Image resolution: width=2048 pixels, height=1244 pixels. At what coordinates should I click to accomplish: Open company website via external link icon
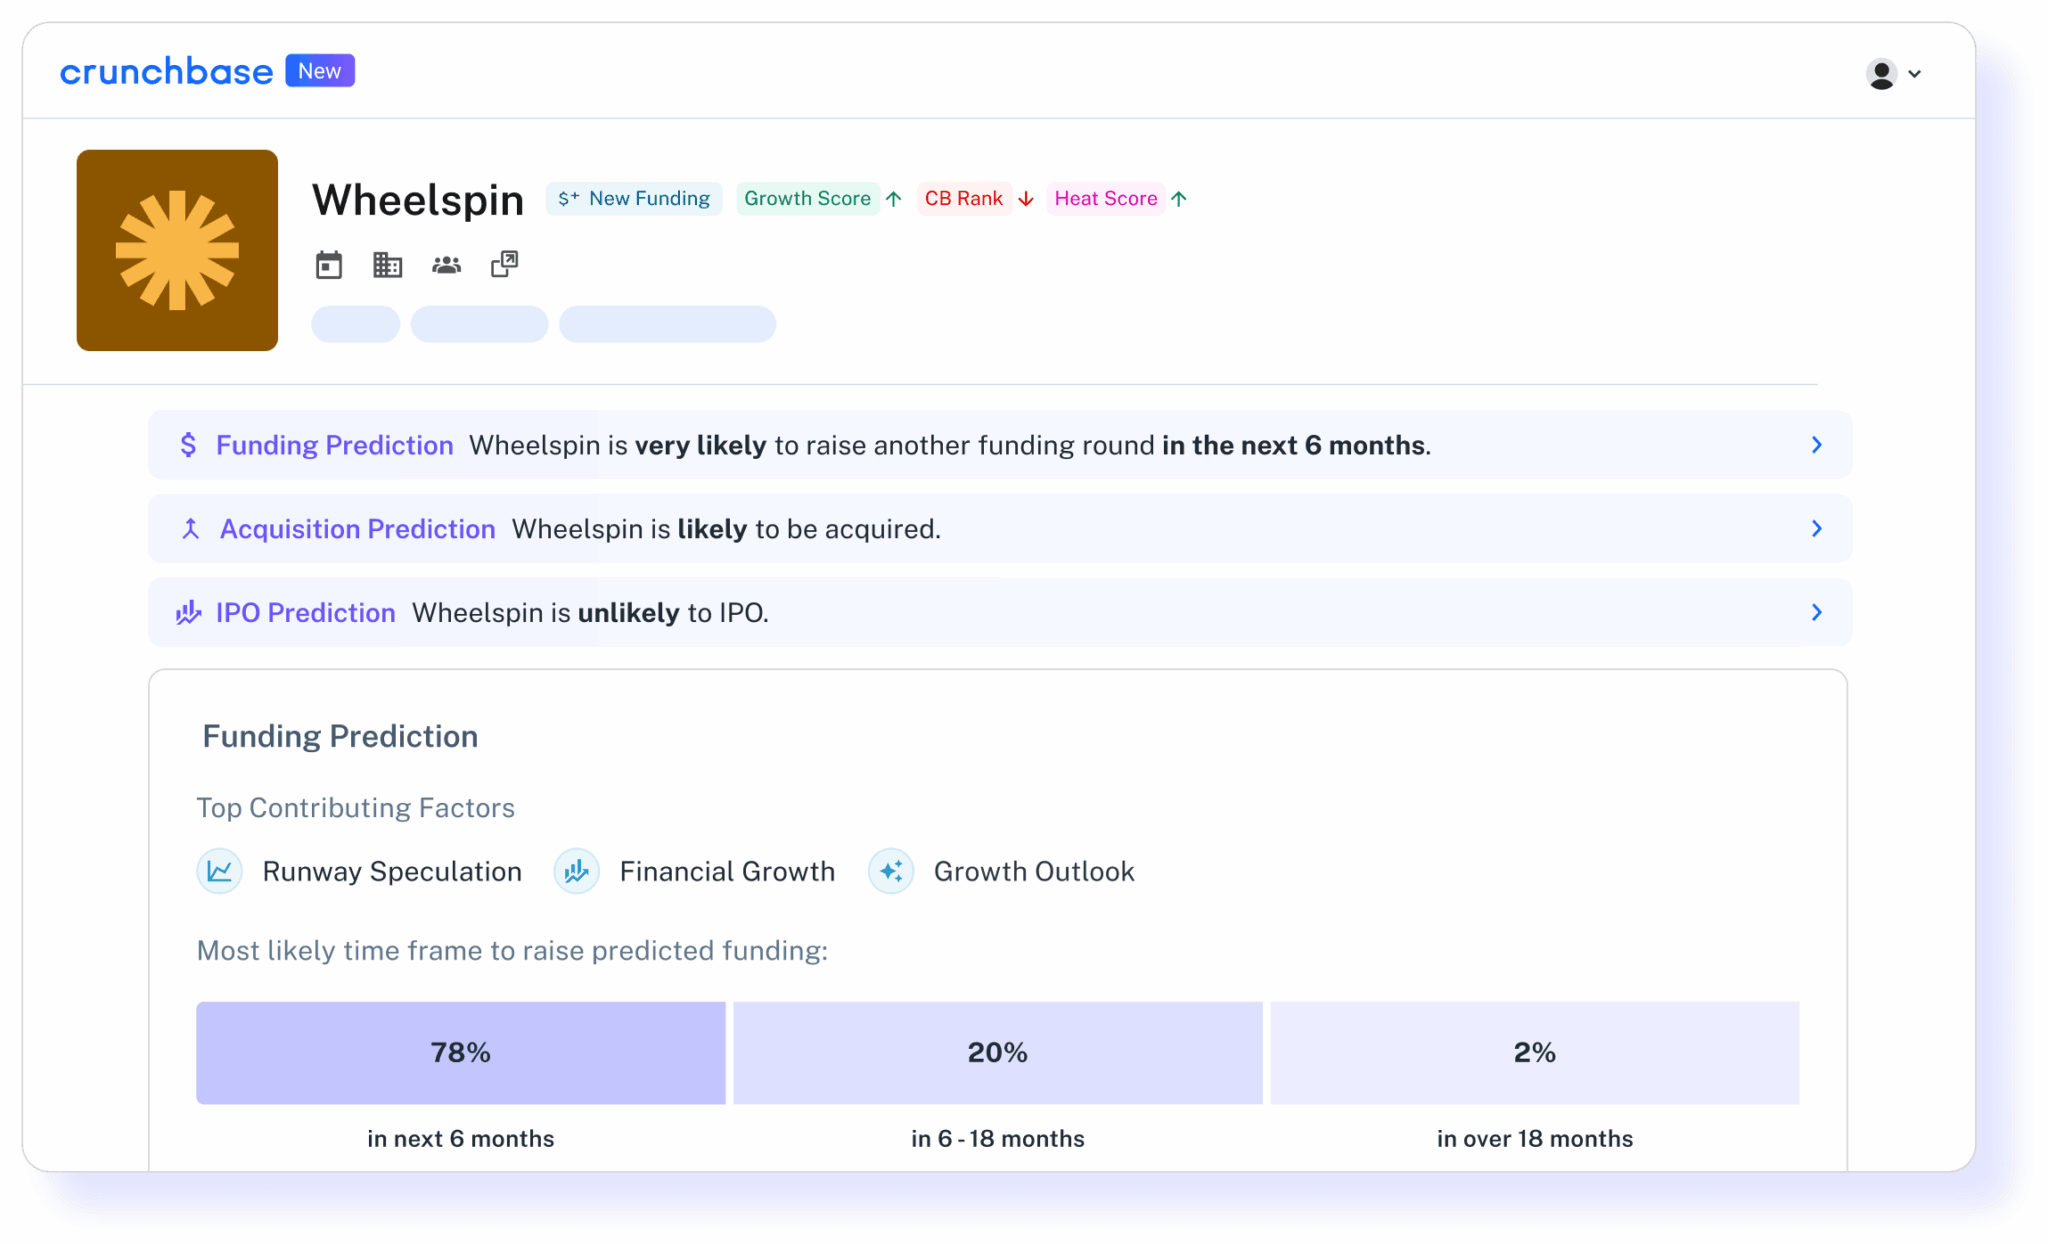(504, 264)
